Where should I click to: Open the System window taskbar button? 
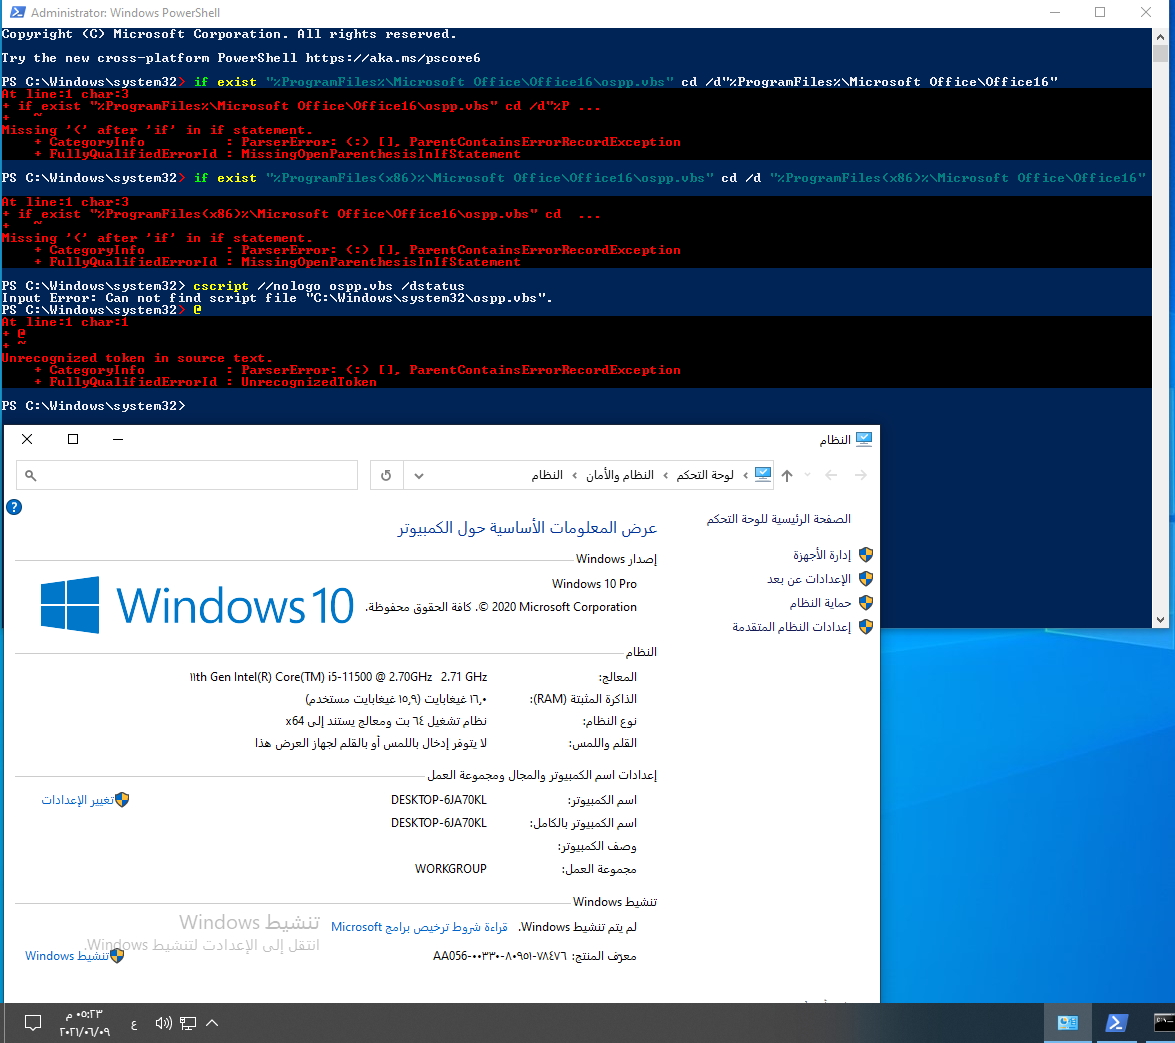coord(1067,1023)
